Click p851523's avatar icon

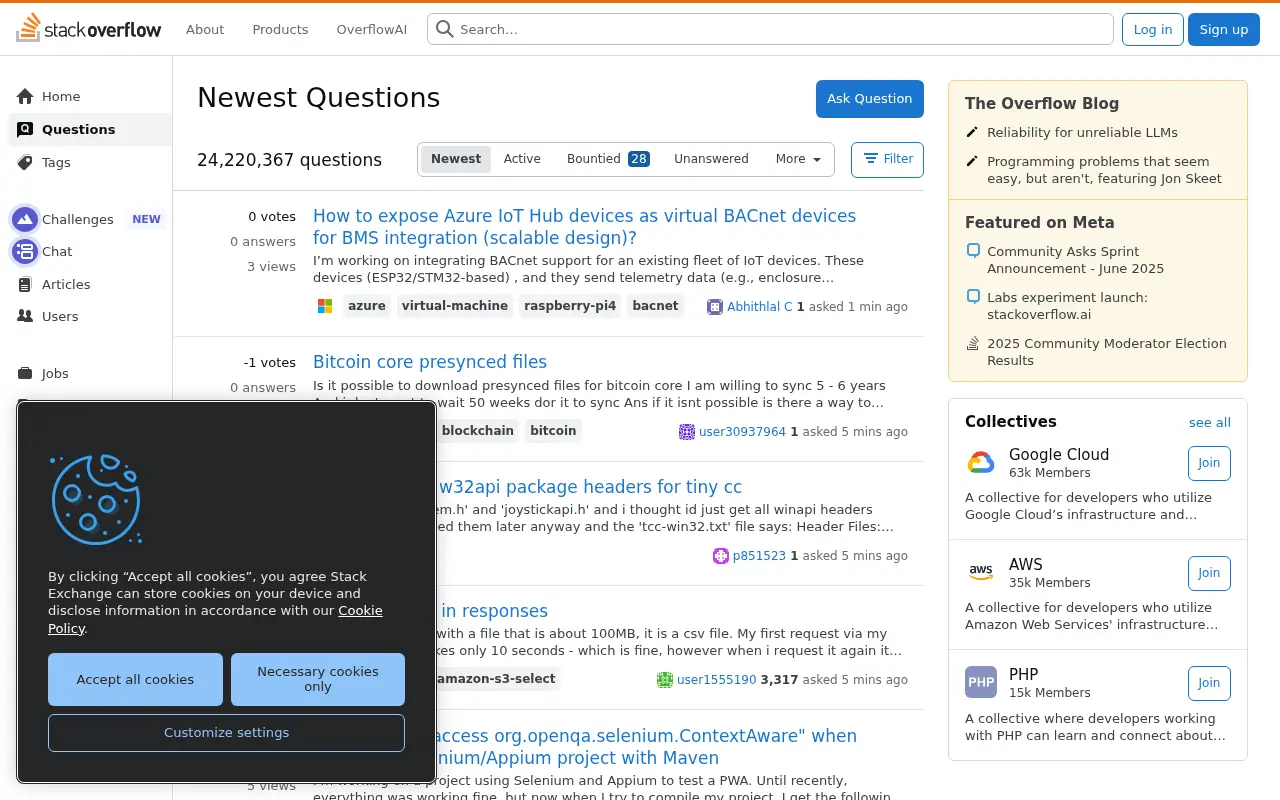pos(721,556)
